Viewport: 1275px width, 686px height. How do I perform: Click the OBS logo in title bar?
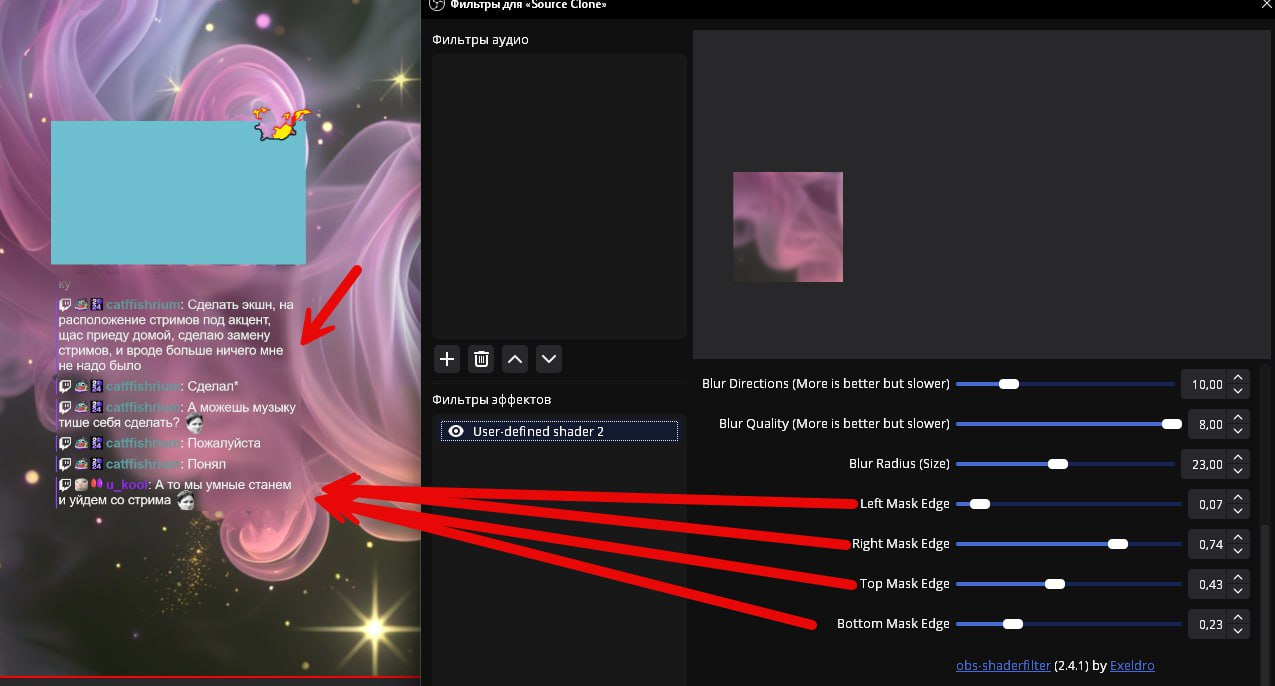[435, 5]
